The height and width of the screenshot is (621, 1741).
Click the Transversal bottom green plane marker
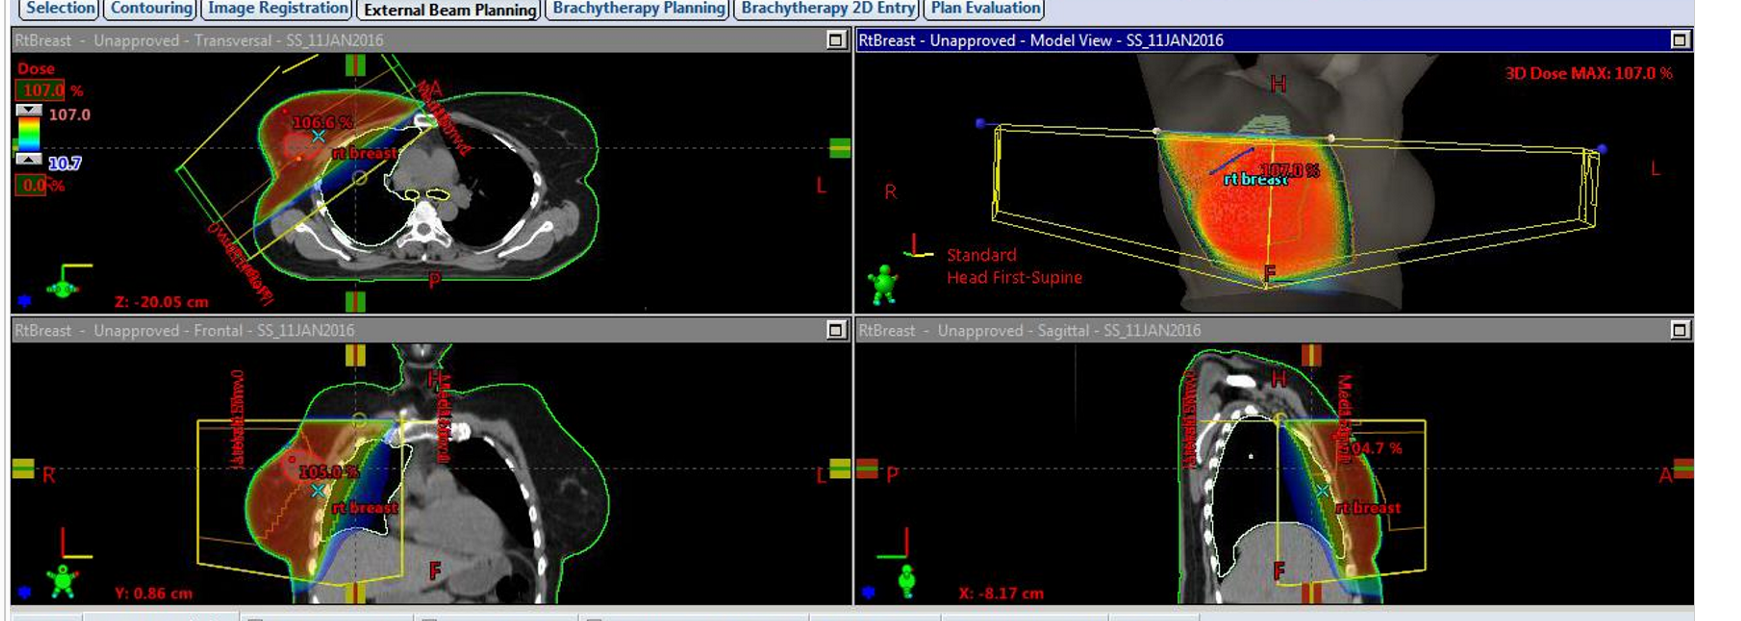355,301
